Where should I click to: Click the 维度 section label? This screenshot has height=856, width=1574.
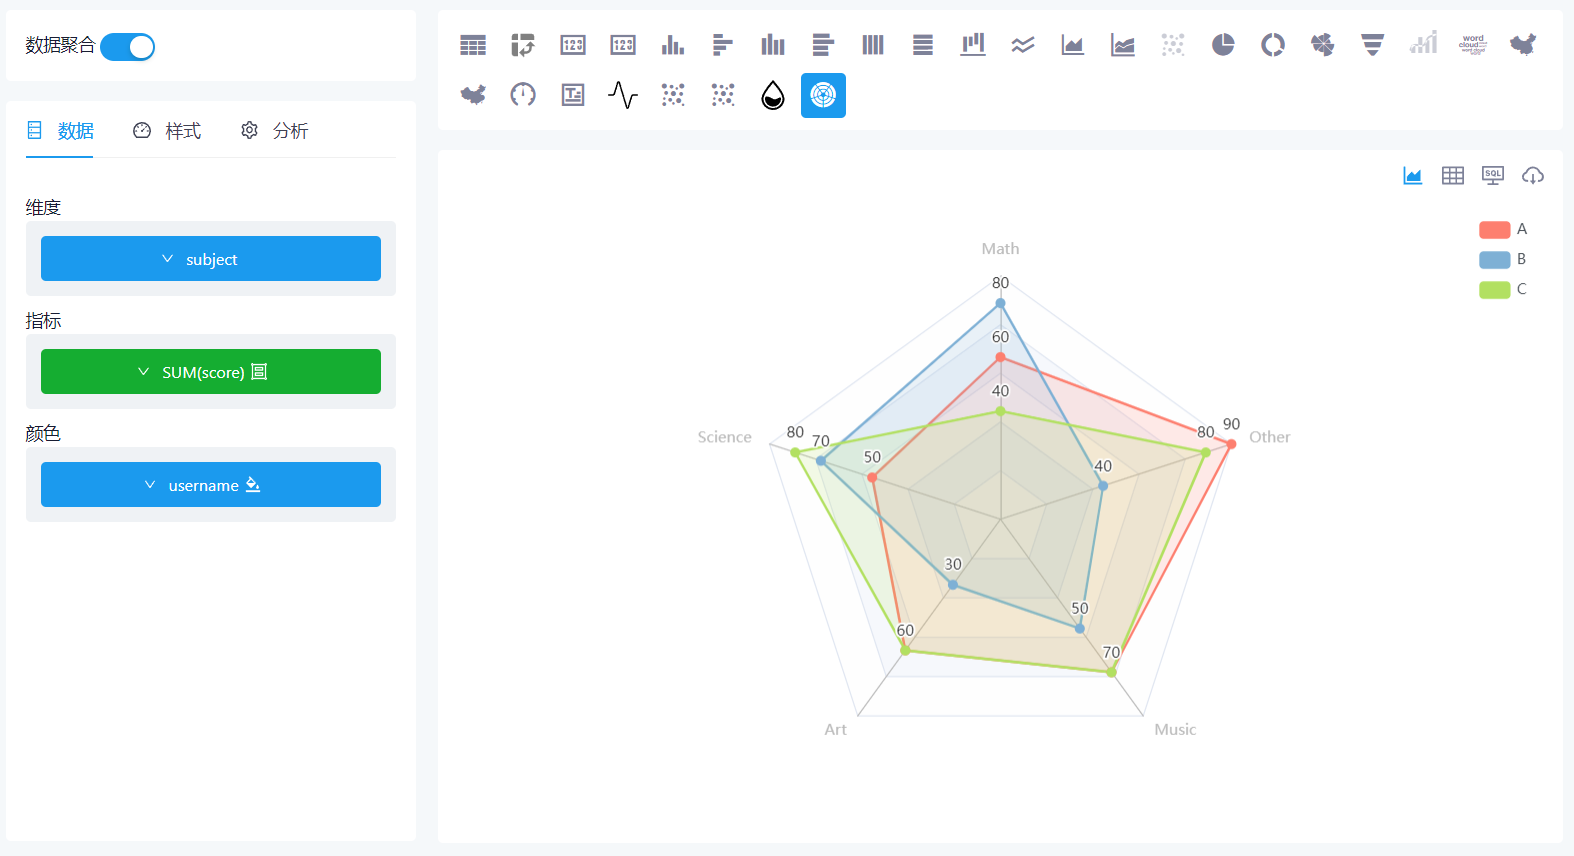click(43, 208)
